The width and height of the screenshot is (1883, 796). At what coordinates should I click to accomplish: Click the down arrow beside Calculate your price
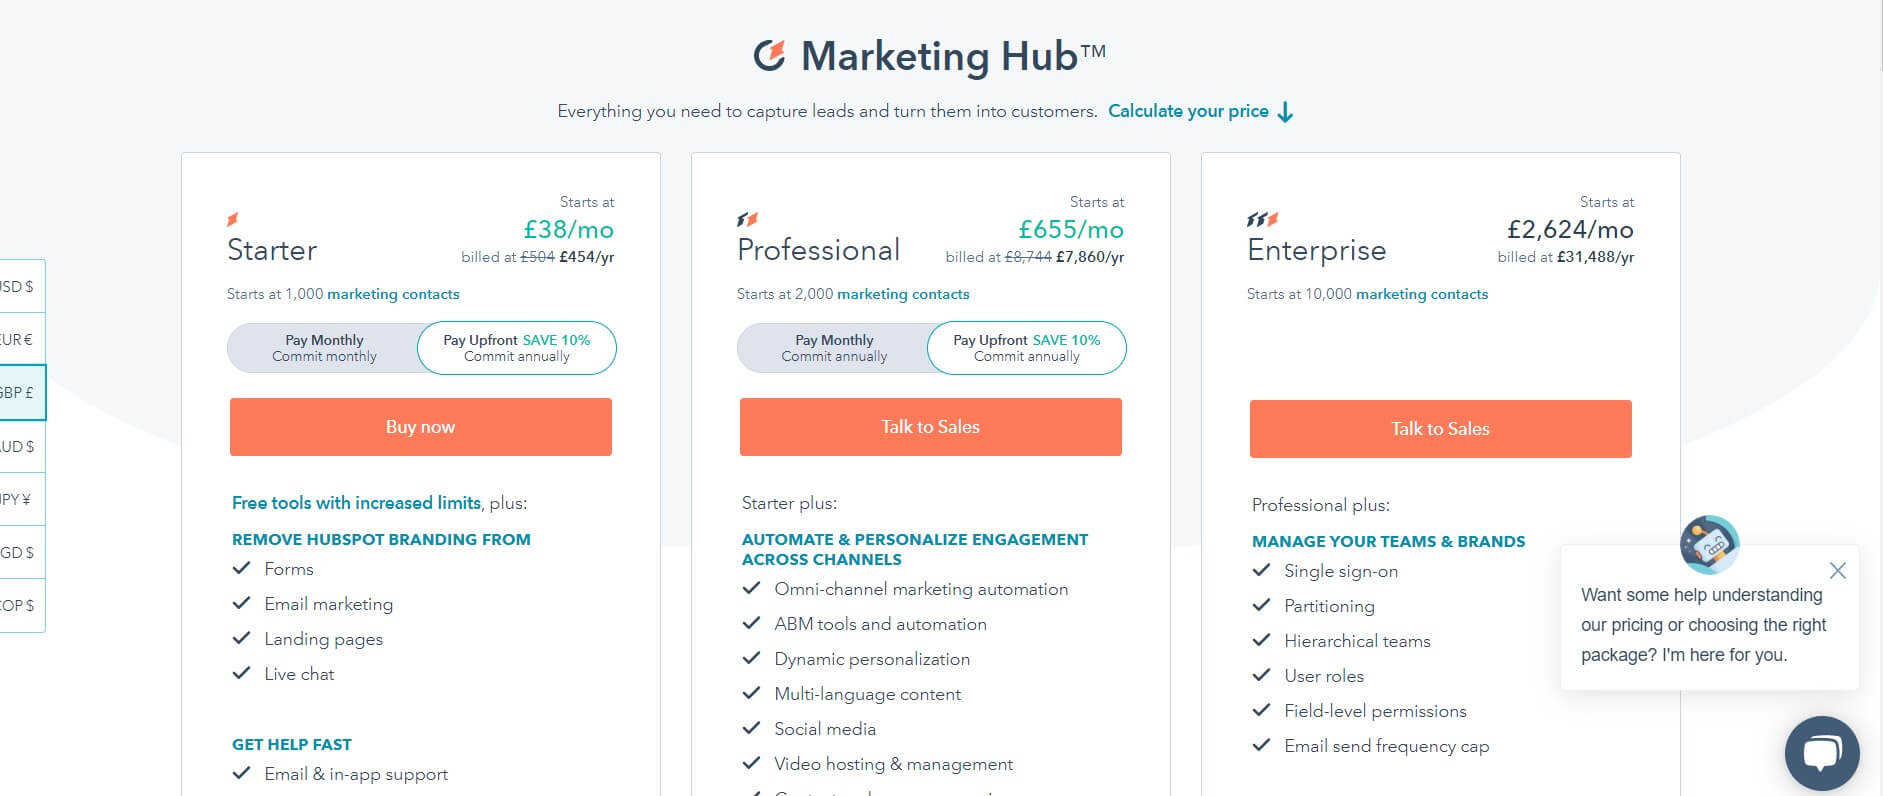coord(1286,112)
